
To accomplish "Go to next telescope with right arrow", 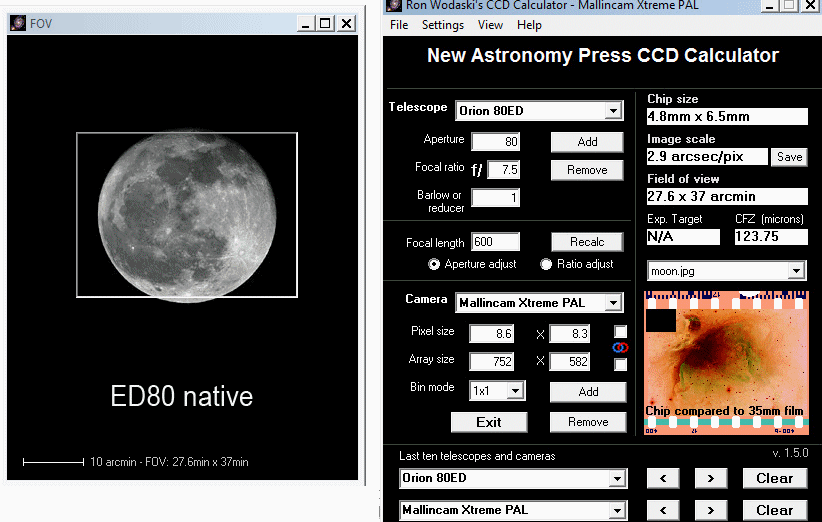I will (710, 478).
